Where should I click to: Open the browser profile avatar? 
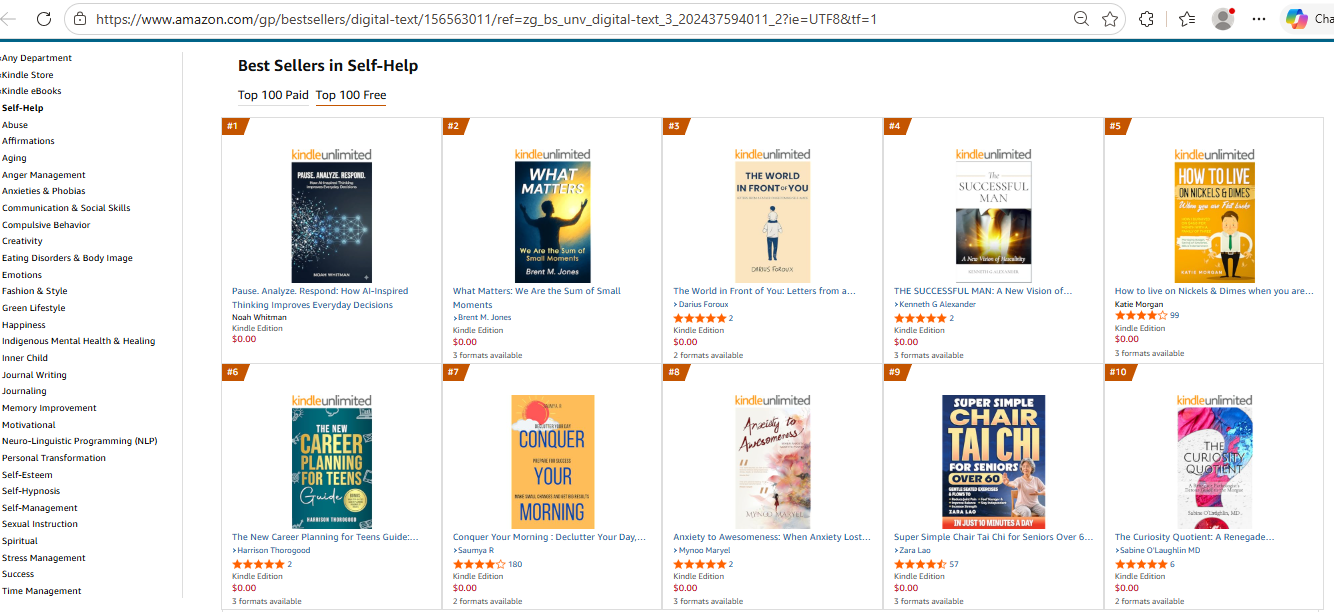(x=1222, y=19)
